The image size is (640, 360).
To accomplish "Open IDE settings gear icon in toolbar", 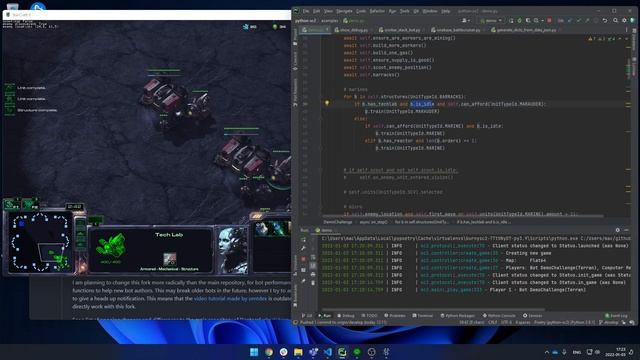I will [x=624, y=20].
